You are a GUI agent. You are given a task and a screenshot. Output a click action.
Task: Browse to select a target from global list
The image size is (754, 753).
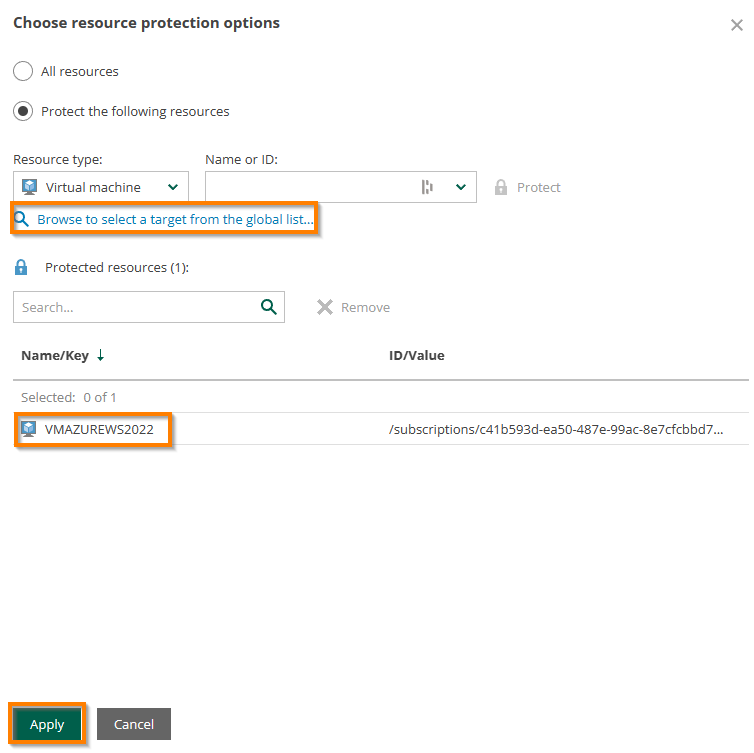[175, 219]
